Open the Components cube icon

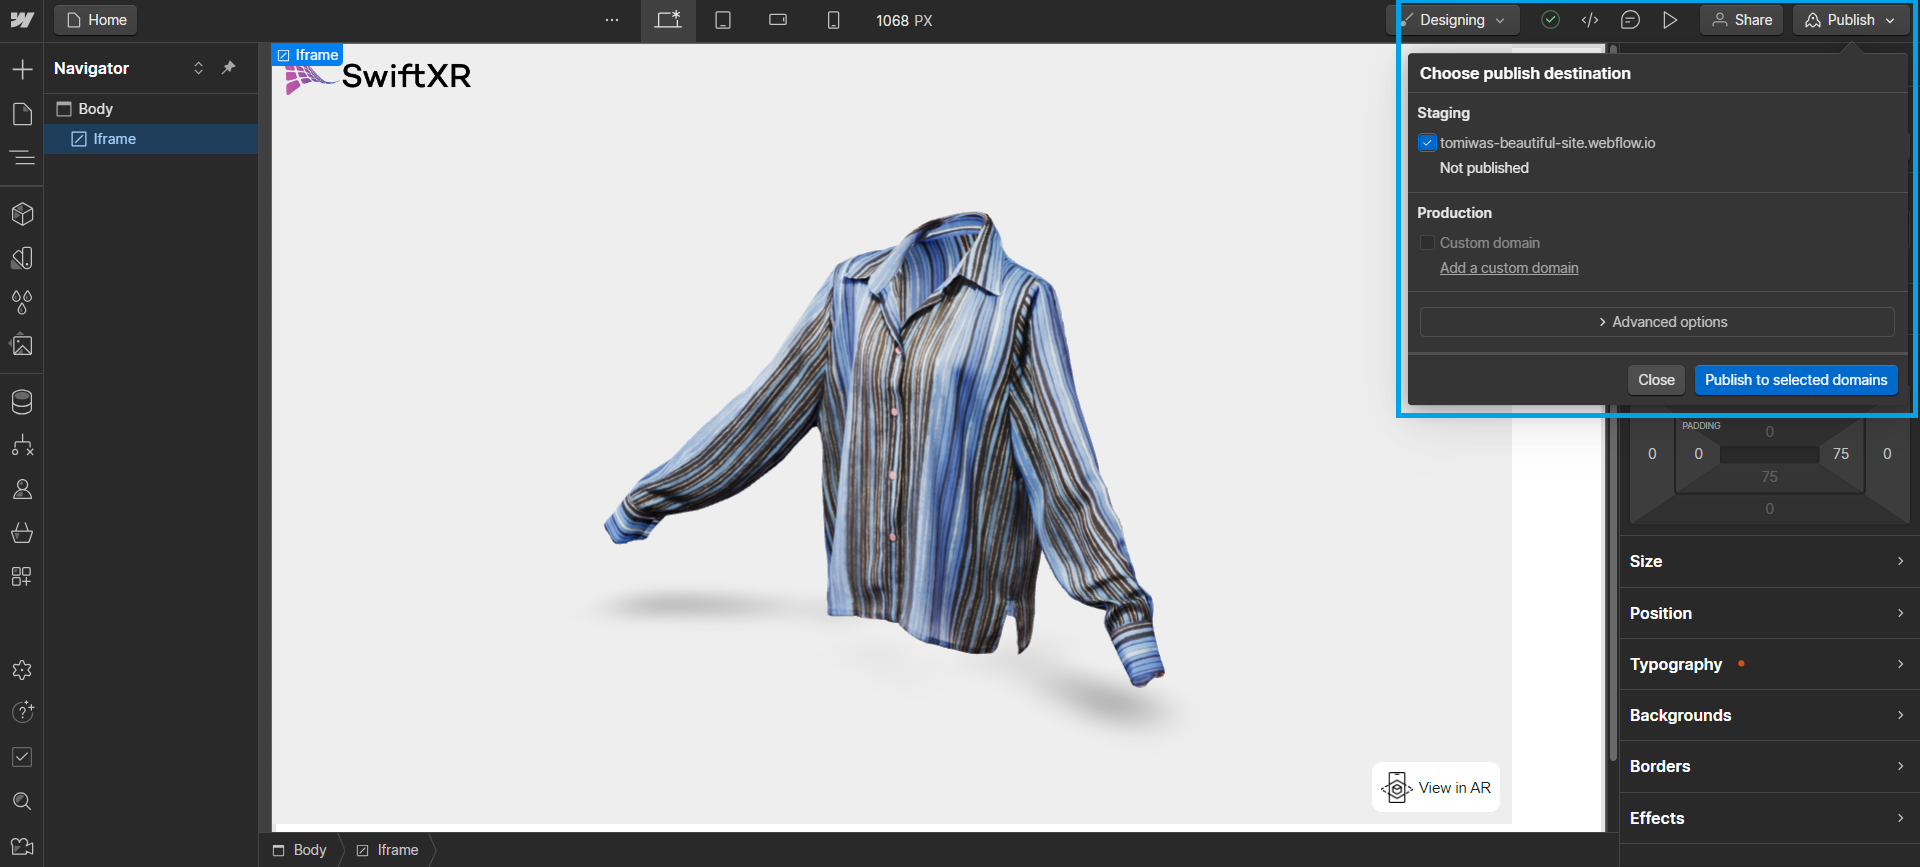22,214
